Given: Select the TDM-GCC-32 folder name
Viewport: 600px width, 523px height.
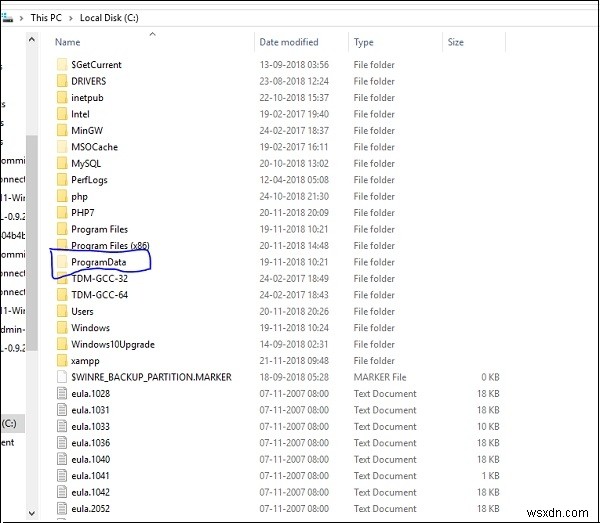Looking at the screenshot, I should coord(99,279).
